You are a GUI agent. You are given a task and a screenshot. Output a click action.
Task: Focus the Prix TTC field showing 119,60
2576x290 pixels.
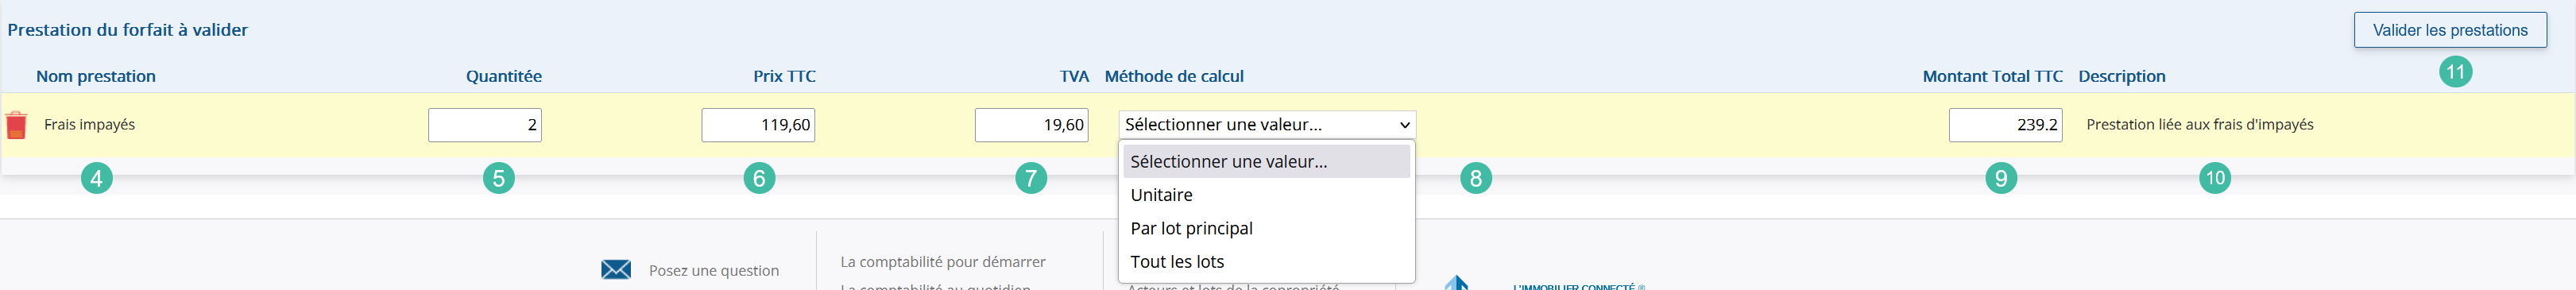758,125
